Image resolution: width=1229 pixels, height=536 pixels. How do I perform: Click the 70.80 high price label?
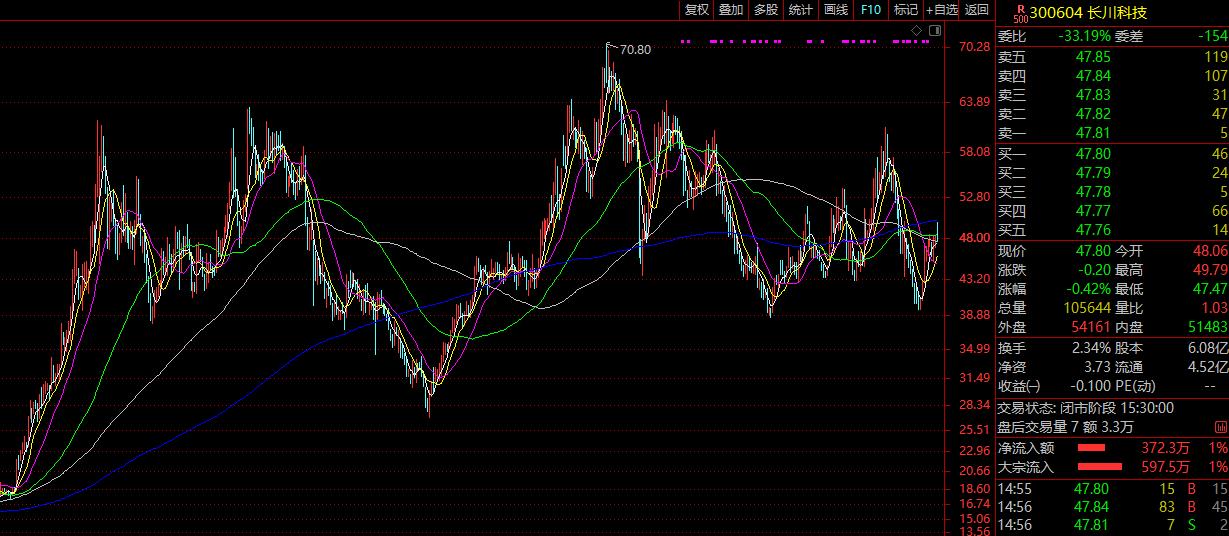(635, 49)
